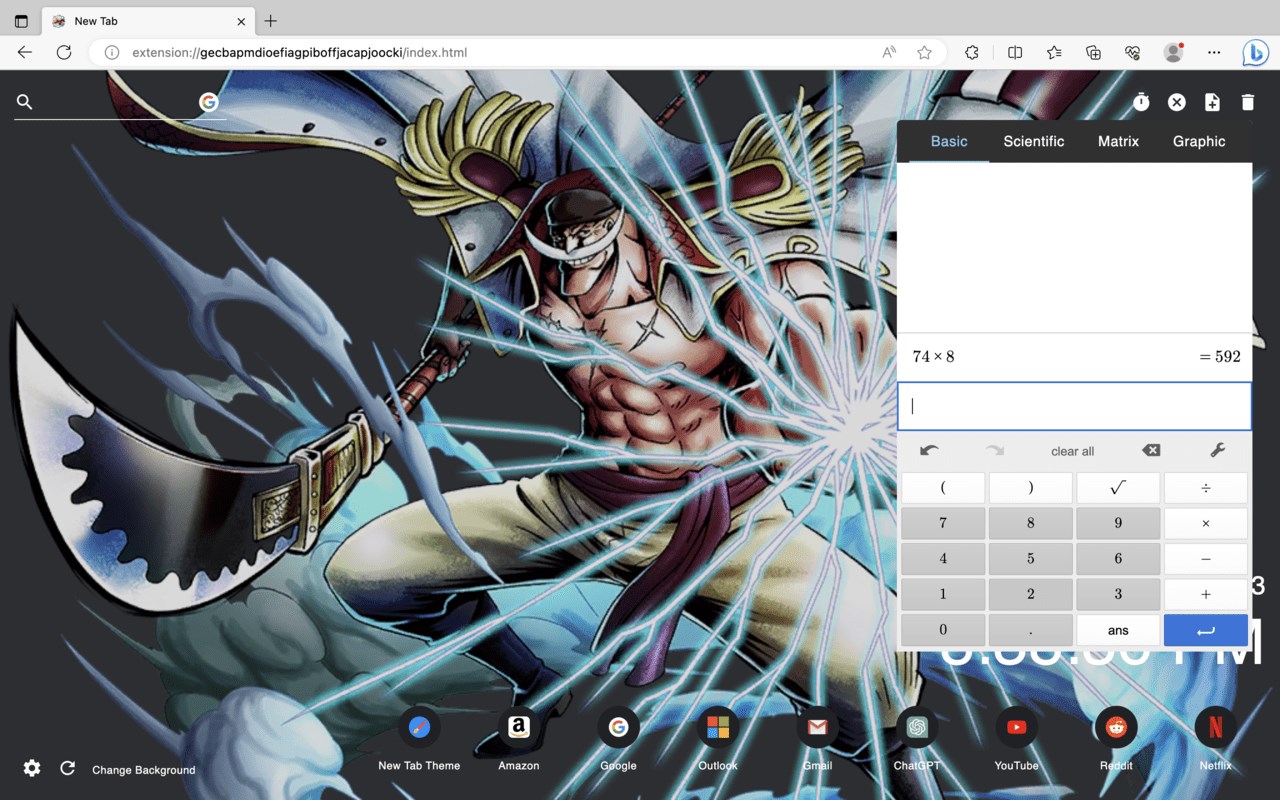Viewport: 1280px width, 800px height.
Task: Open page settings gear icon
Action: tap(32, 768)
